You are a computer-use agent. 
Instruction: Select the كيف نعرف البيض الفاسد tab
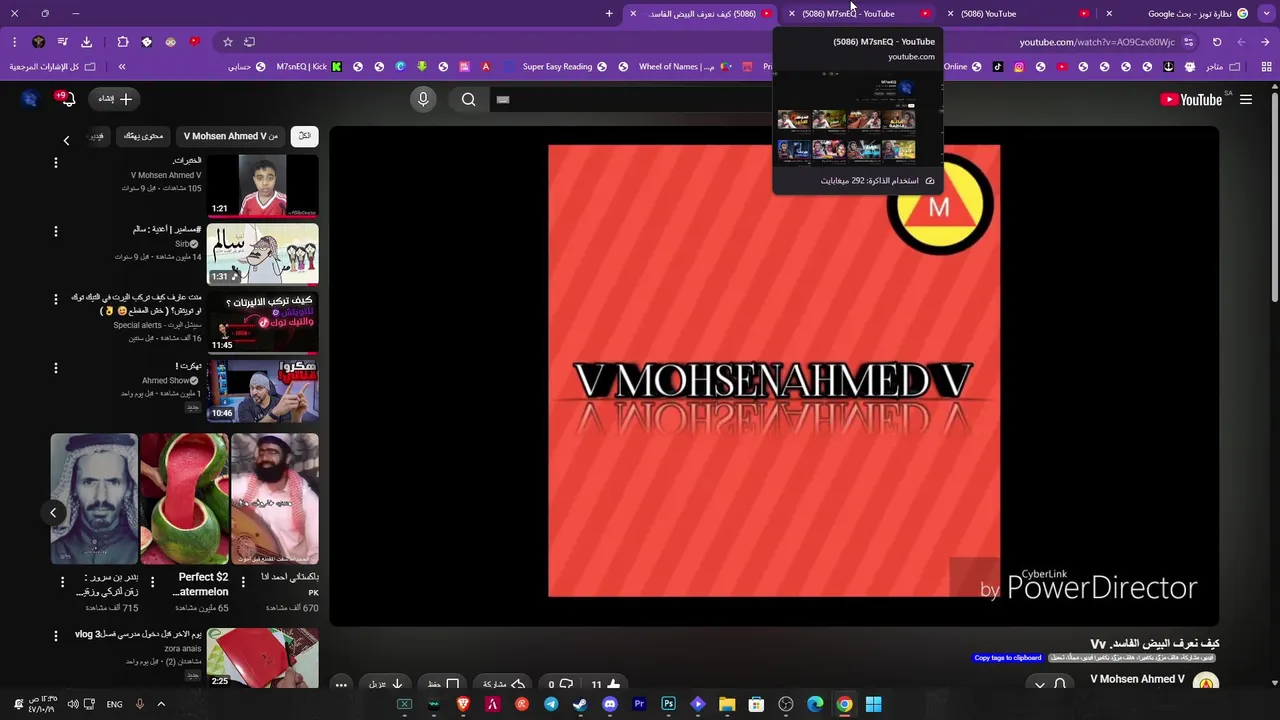[x=700, y=14]
